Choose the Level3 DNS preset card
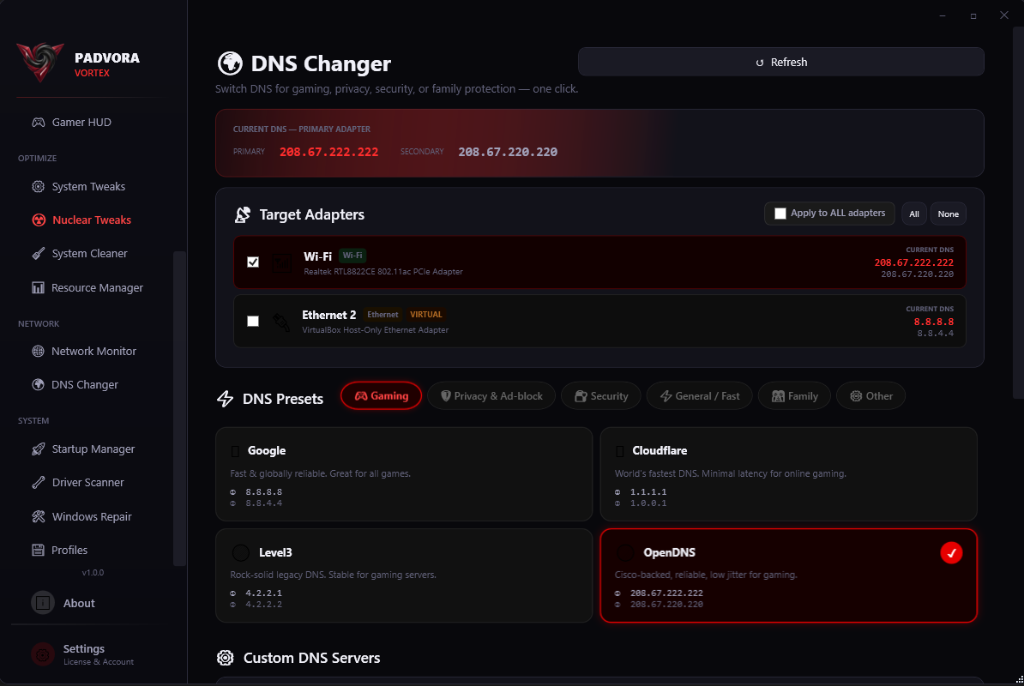Screen dimensions: 1024x686 pyautogui.click(x=404, y=576)
